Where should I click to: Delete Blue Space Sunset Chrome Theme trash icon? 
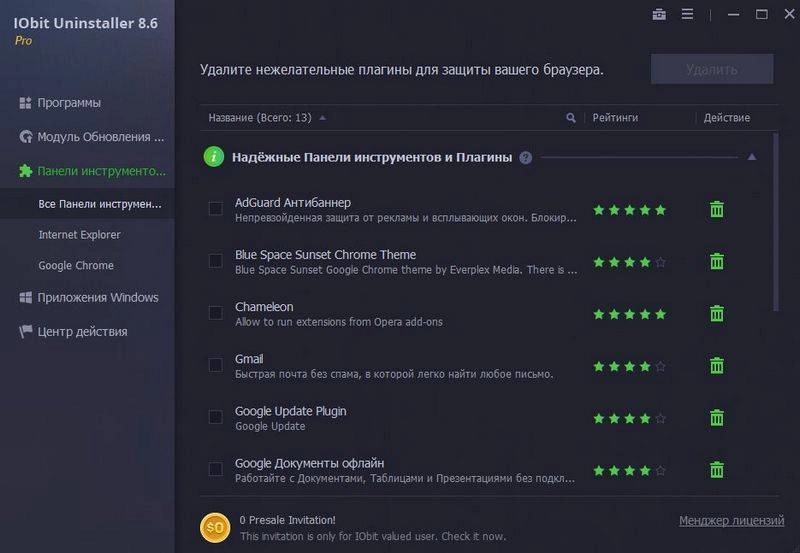[717, 261]
